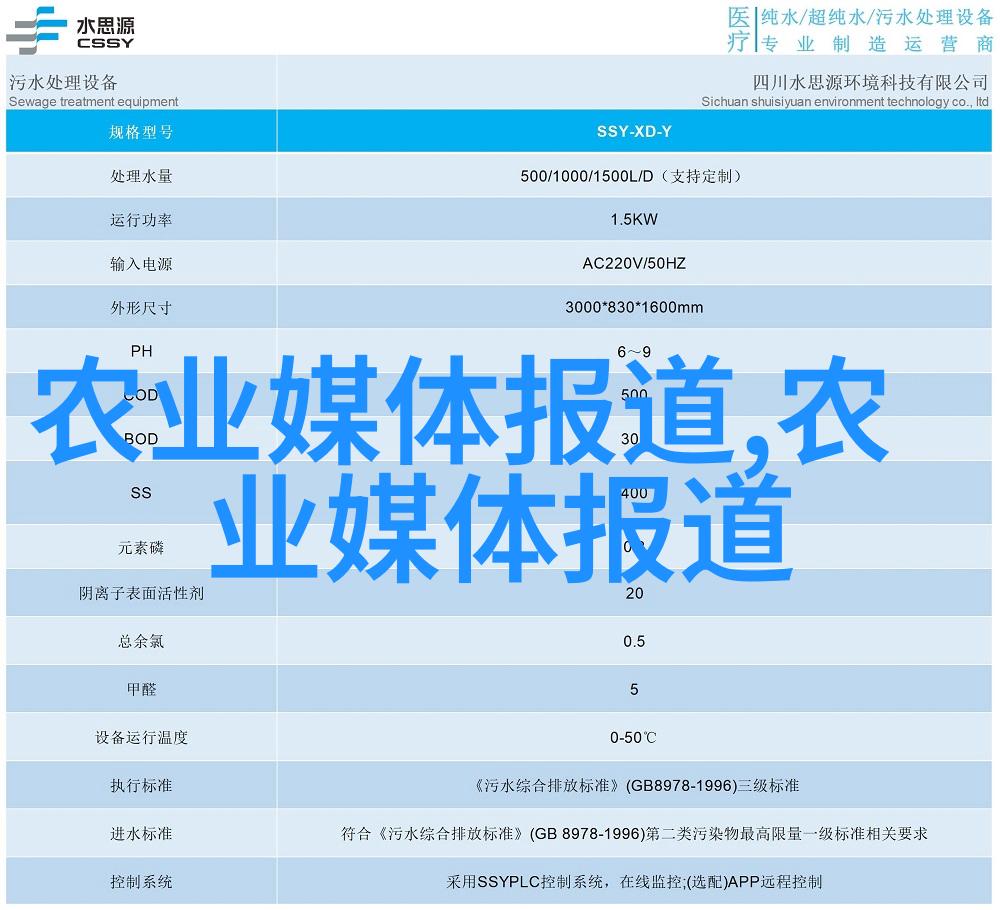Select the 0-50℃ operating temperature value

pos(634,737)
